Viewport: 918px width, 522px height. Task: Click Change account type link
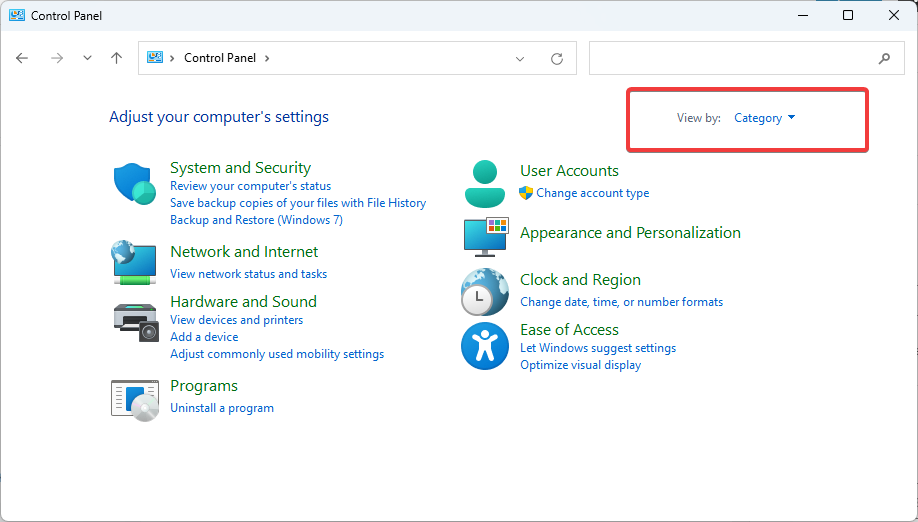pyautogui.click(x=592, y=193)
